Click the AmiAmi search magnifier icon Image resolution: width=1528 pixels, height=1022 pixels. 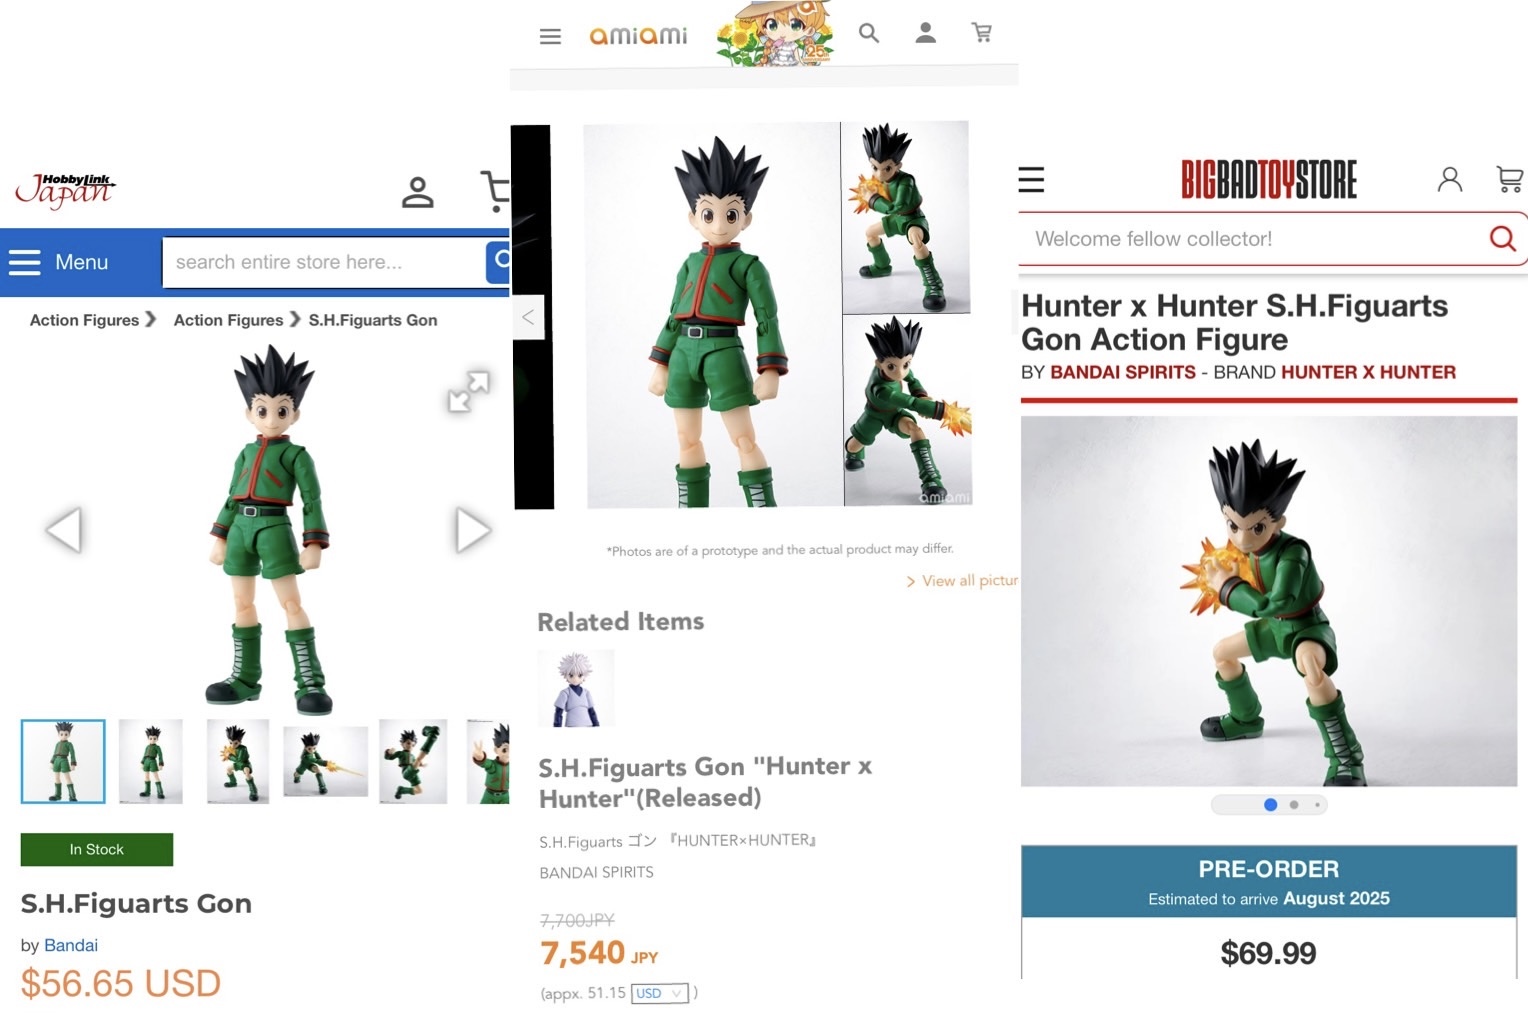pos(869,33)
